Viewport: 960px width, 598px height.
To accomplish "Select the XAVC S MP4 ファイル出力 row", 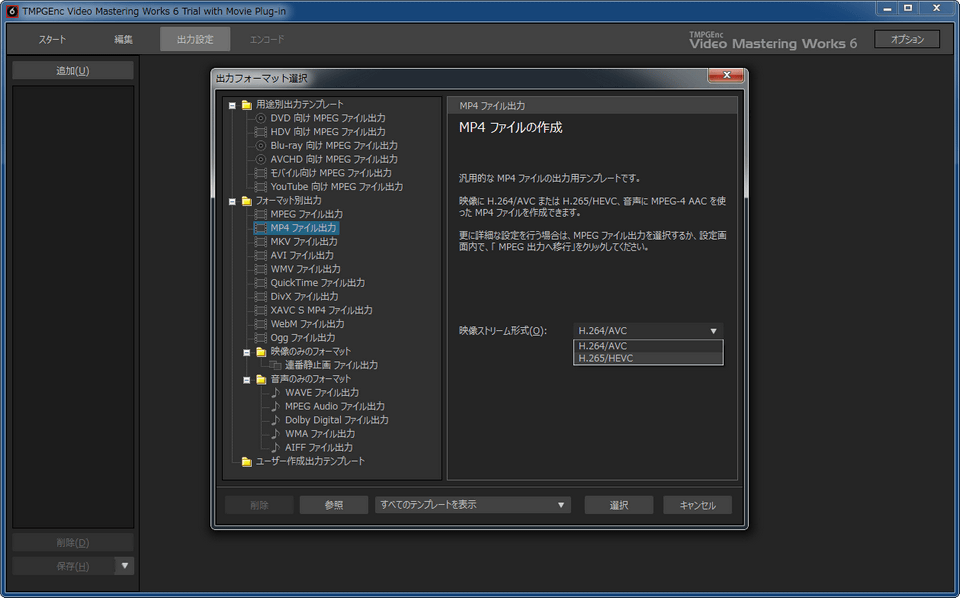I will point(321,310).
